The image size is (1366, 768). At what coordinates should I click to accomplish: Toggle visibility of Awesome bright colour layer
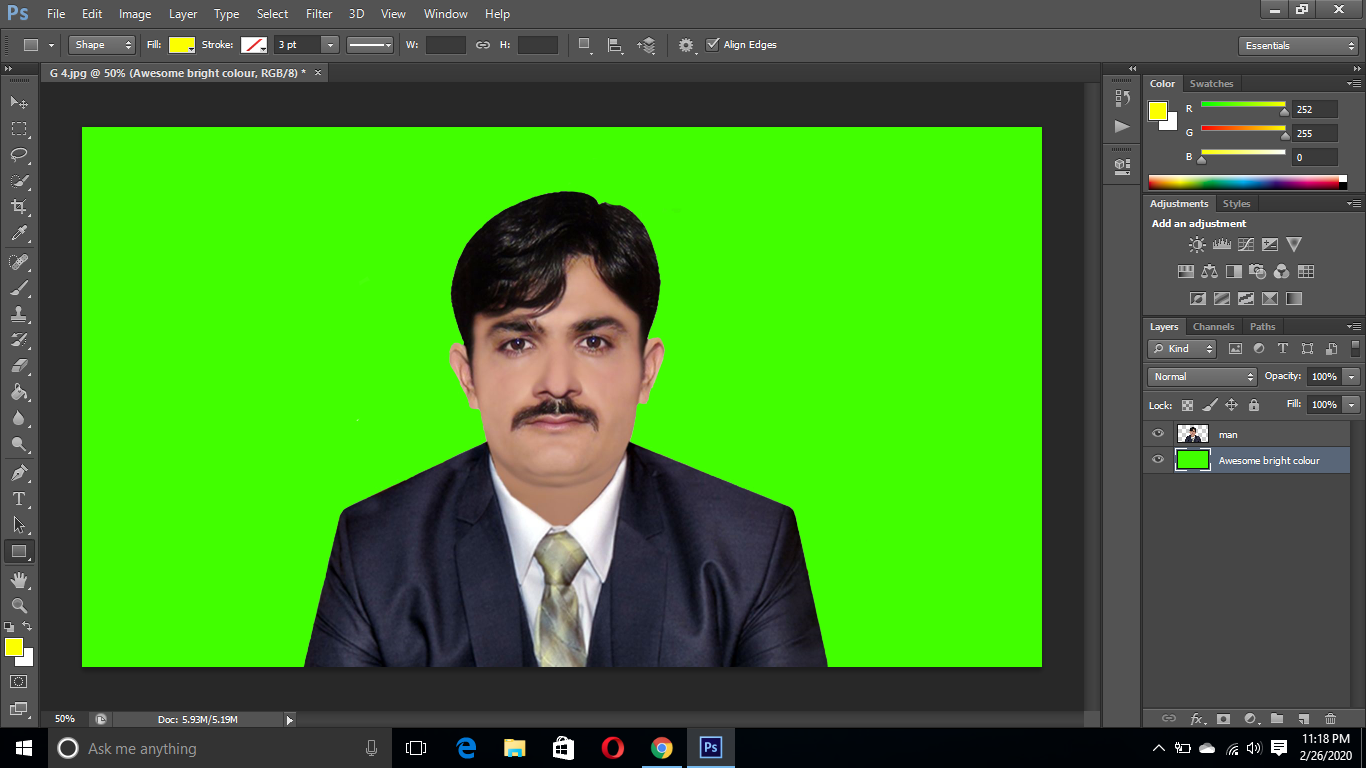tap(1157, 460)
